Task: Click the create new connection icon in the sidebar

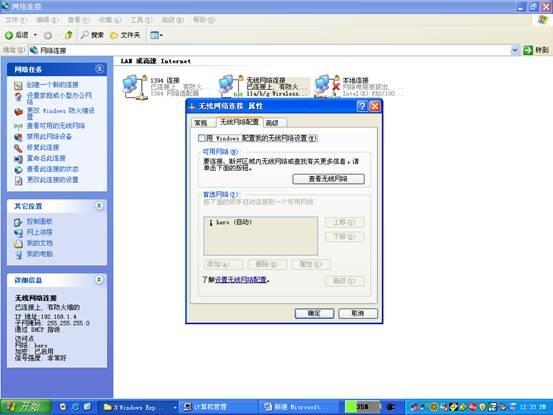Action: (x=18, y=85)
